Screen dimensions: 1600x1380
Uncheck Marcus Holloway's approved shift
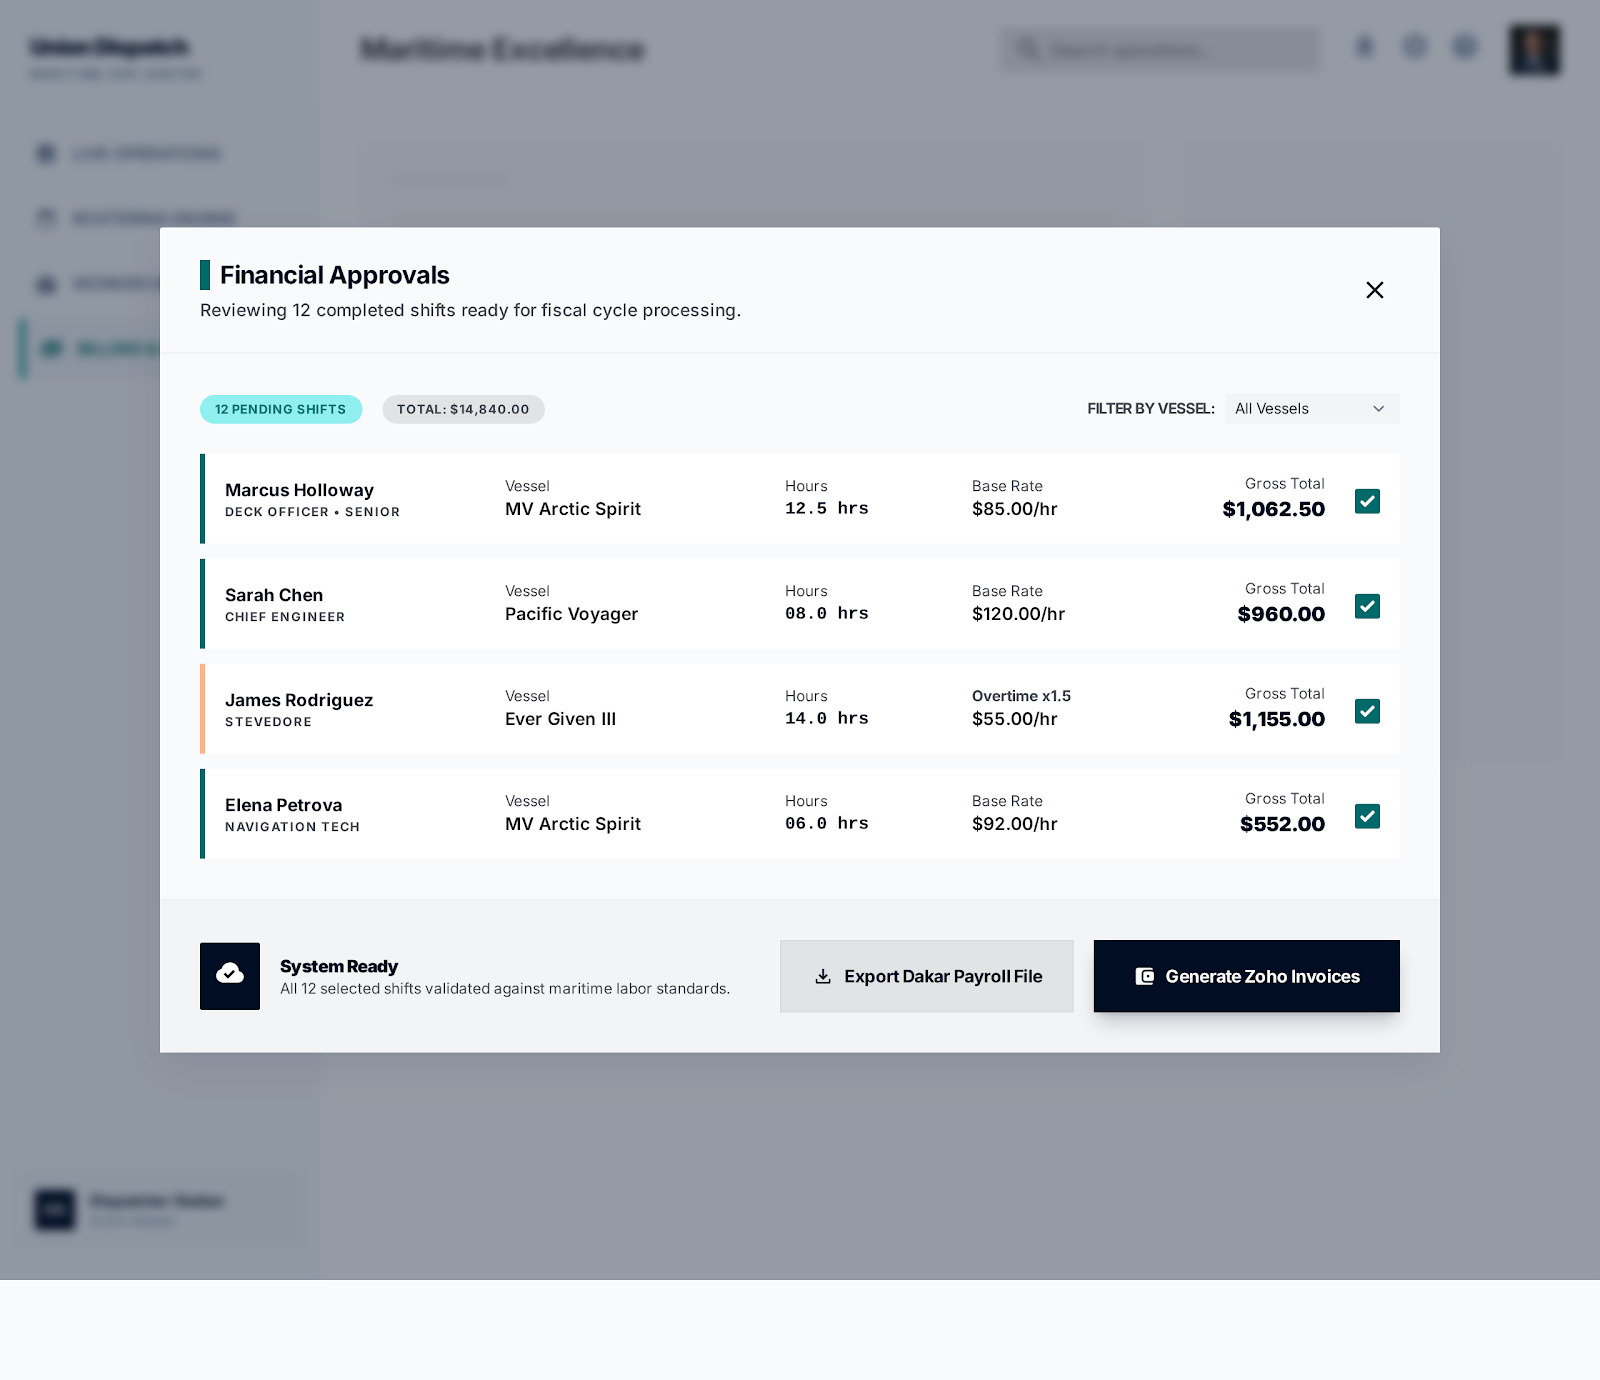[x=1367, y=501]
